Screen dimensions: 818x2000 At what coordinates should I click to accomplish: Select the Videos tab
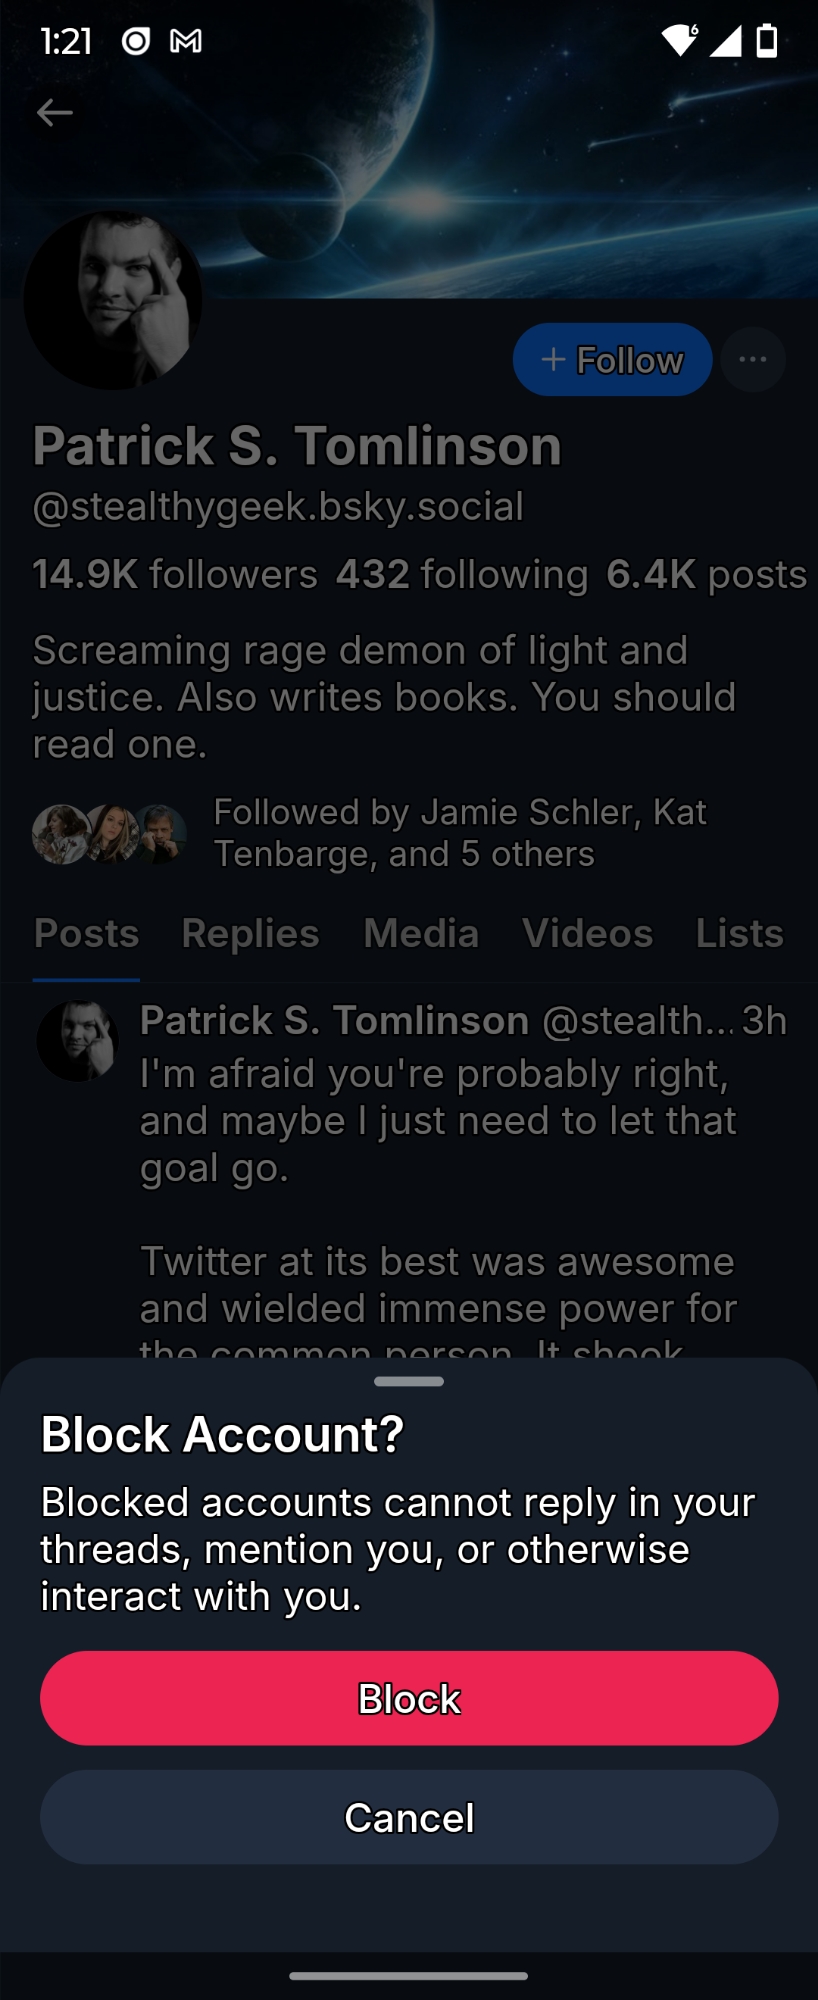point(587,933)
